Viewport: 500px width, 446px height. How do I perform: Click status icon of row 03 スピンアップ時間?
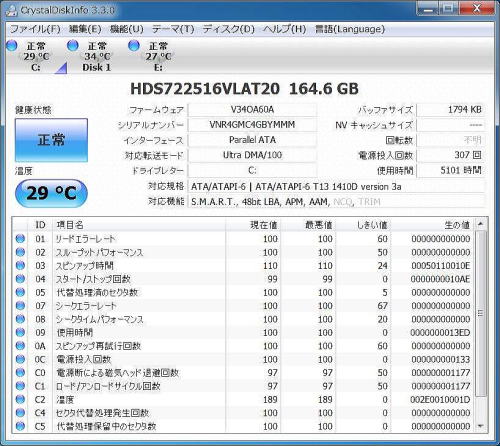point(20,265)
